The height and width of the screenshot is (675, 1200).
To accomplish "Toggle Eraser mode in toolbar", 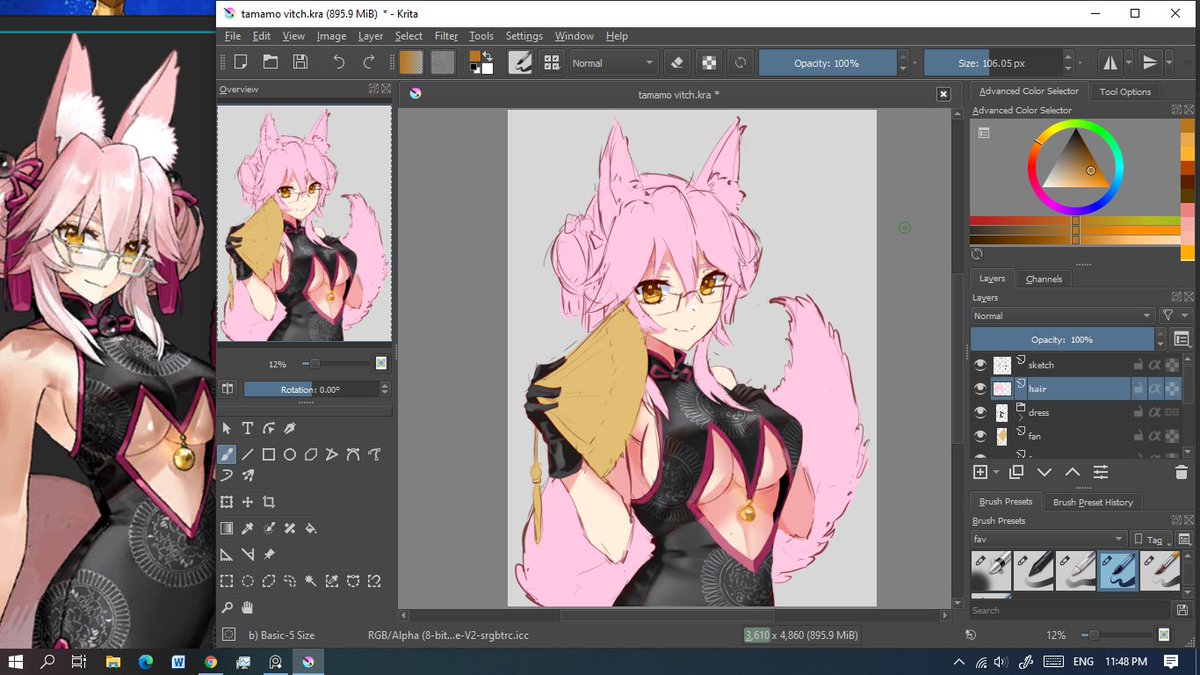I will (677, 62).
